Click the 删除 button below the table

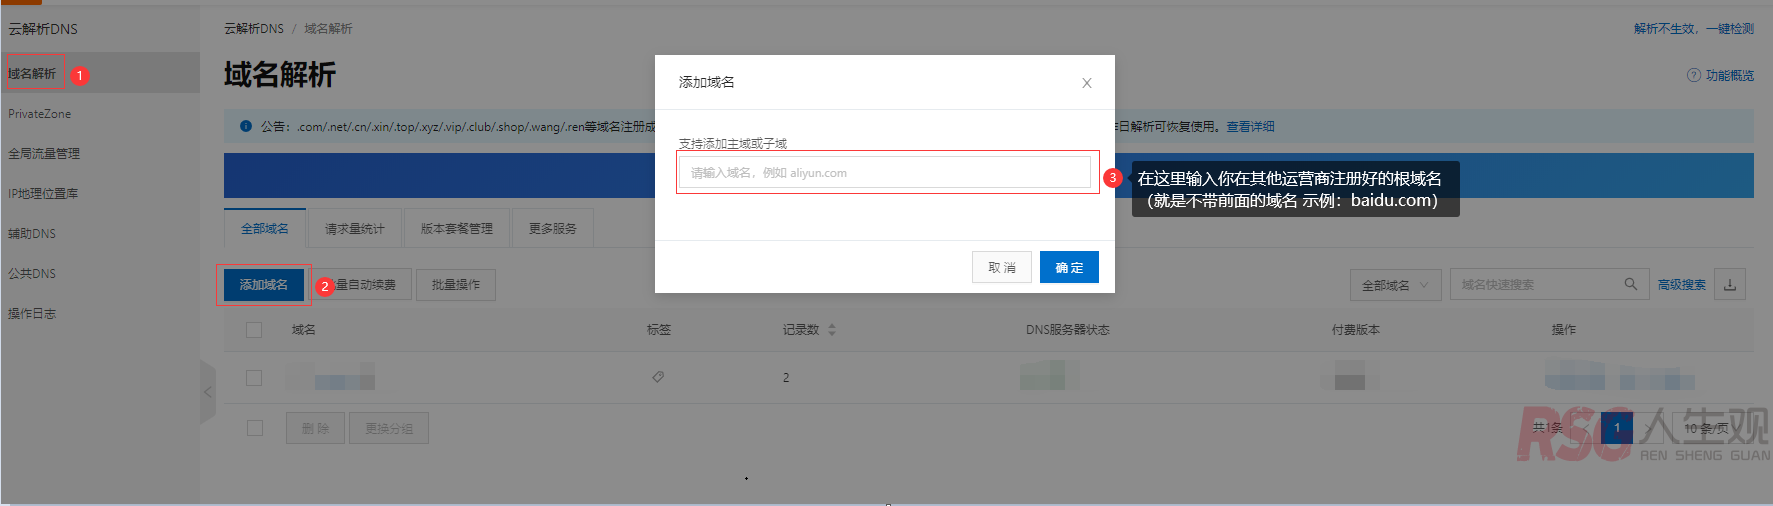315,428
